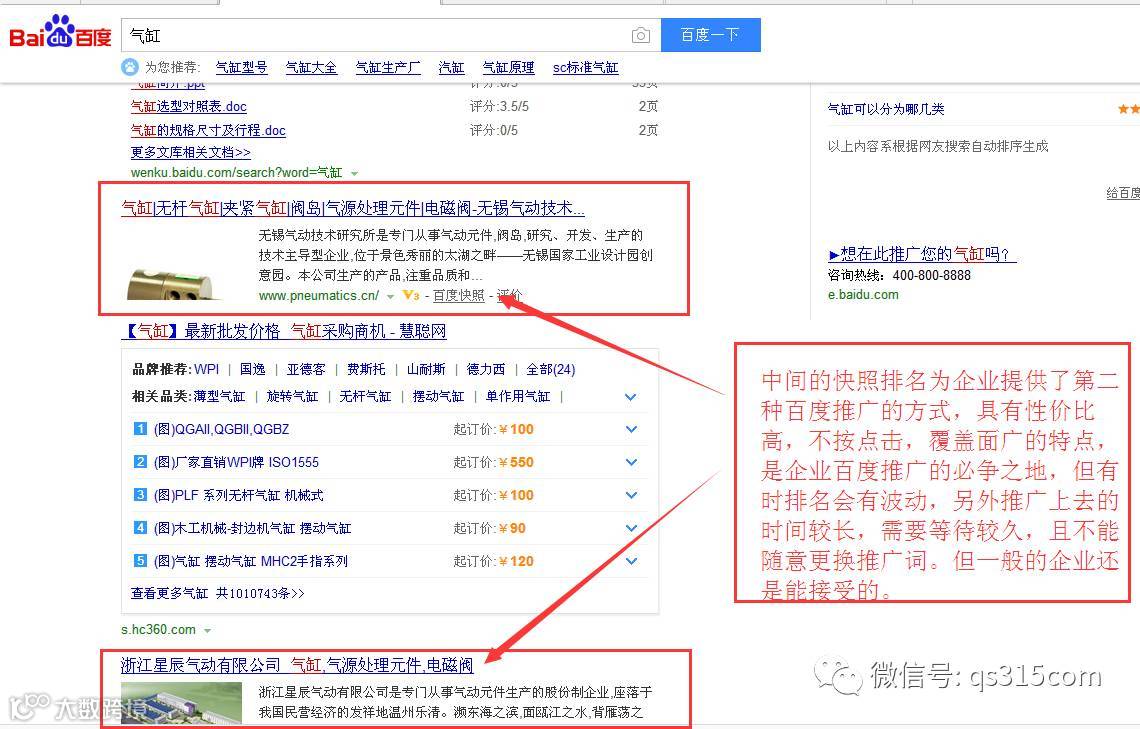Open suggested search 气缸原理

click(508, 68)
